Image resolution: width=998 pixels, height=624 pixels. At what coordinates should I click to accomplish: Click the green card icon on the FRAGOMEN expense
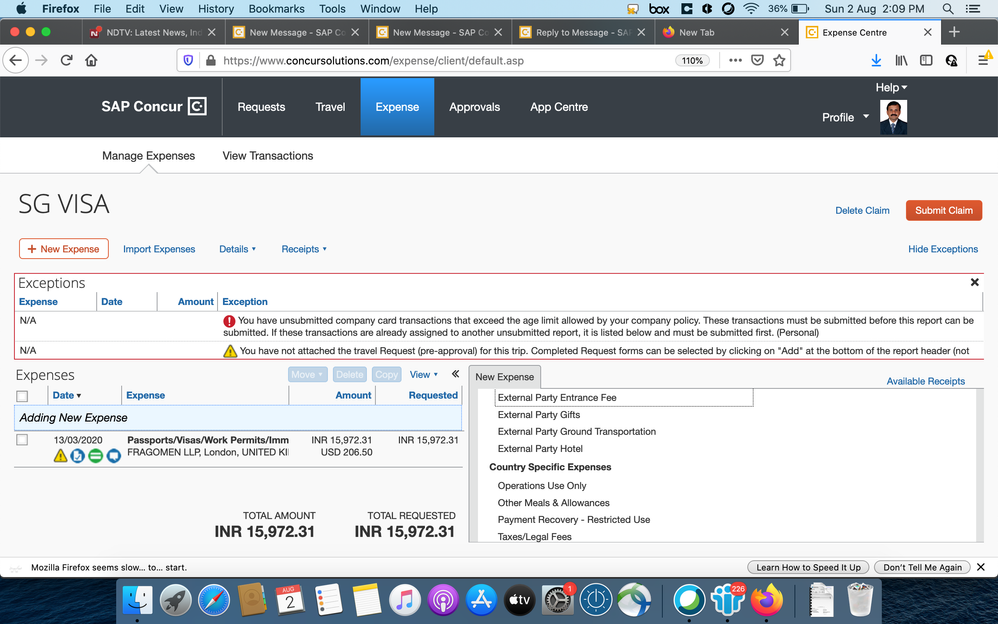pyautogui.click(x=95, y=456)
